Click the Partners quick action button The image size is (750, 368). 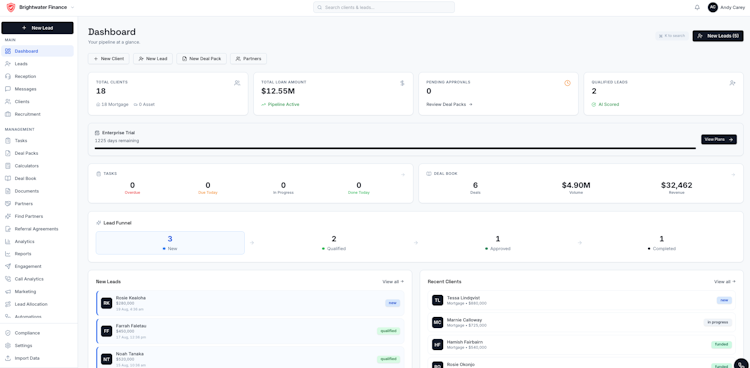click(x=248, y=58)
